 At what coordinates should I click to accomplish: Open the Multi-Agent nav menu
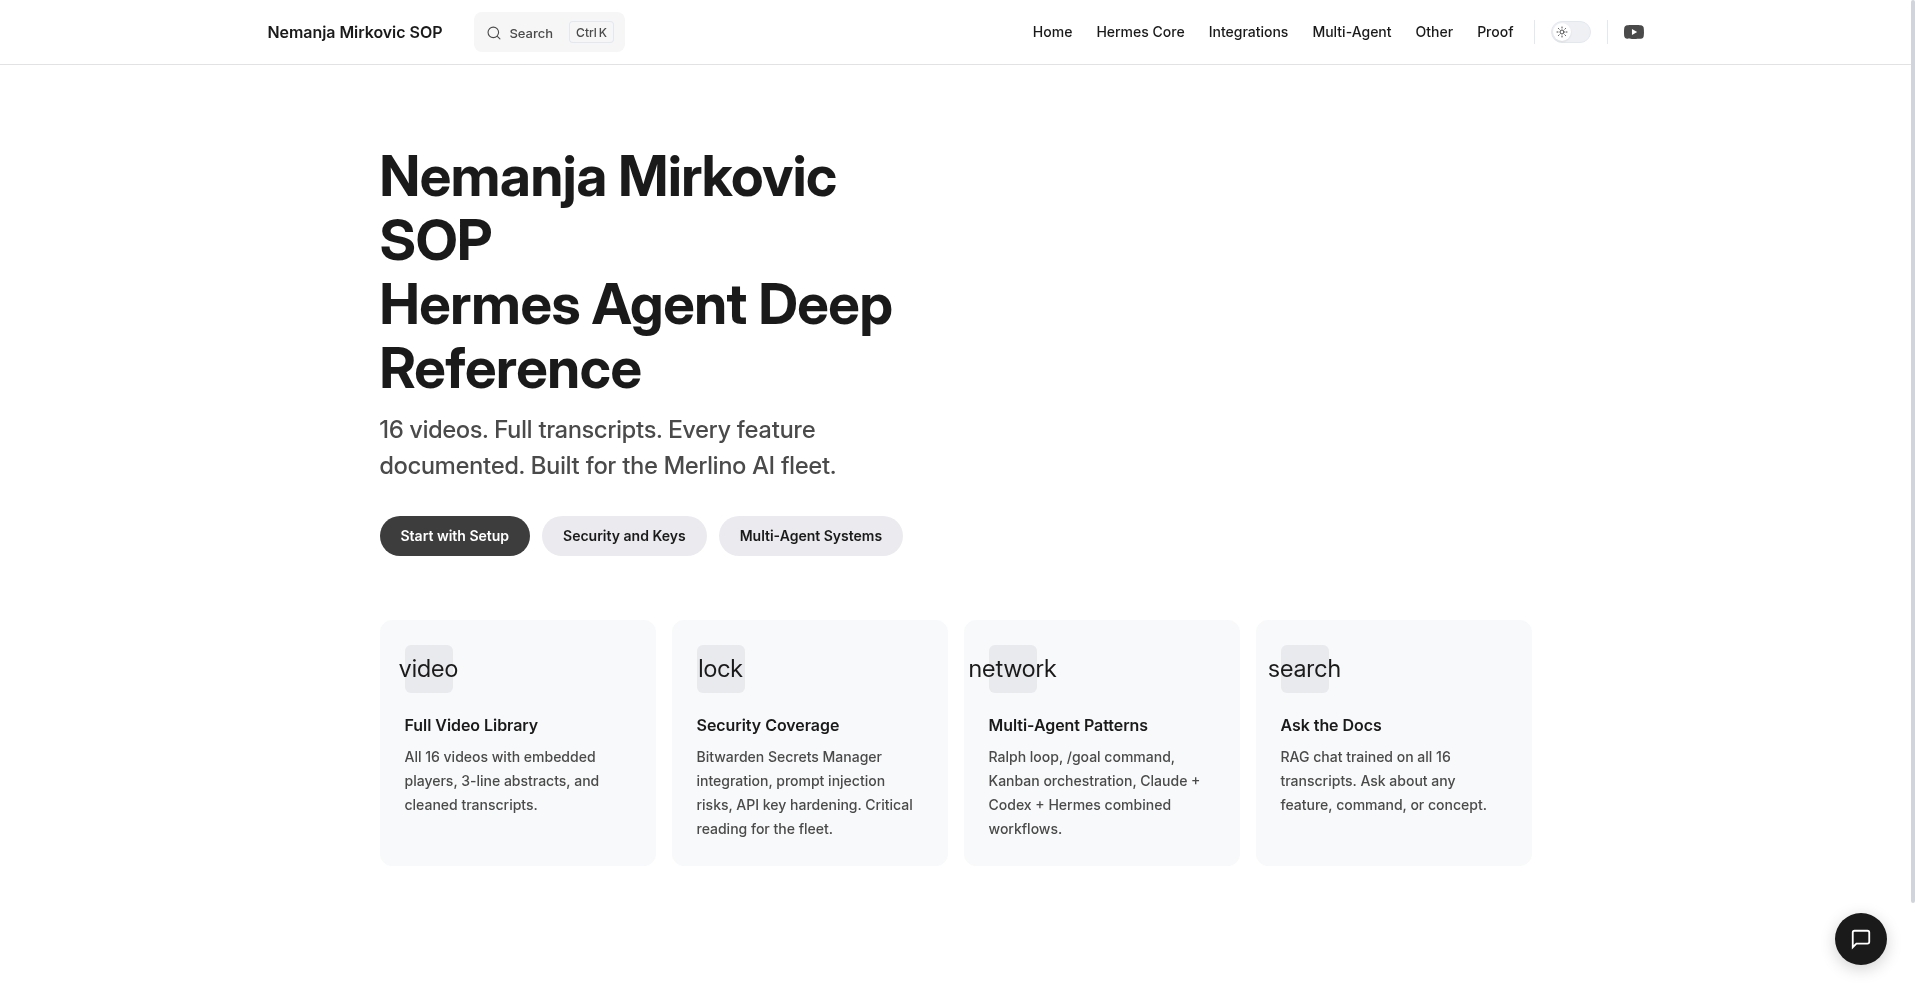click(1352, 32)
